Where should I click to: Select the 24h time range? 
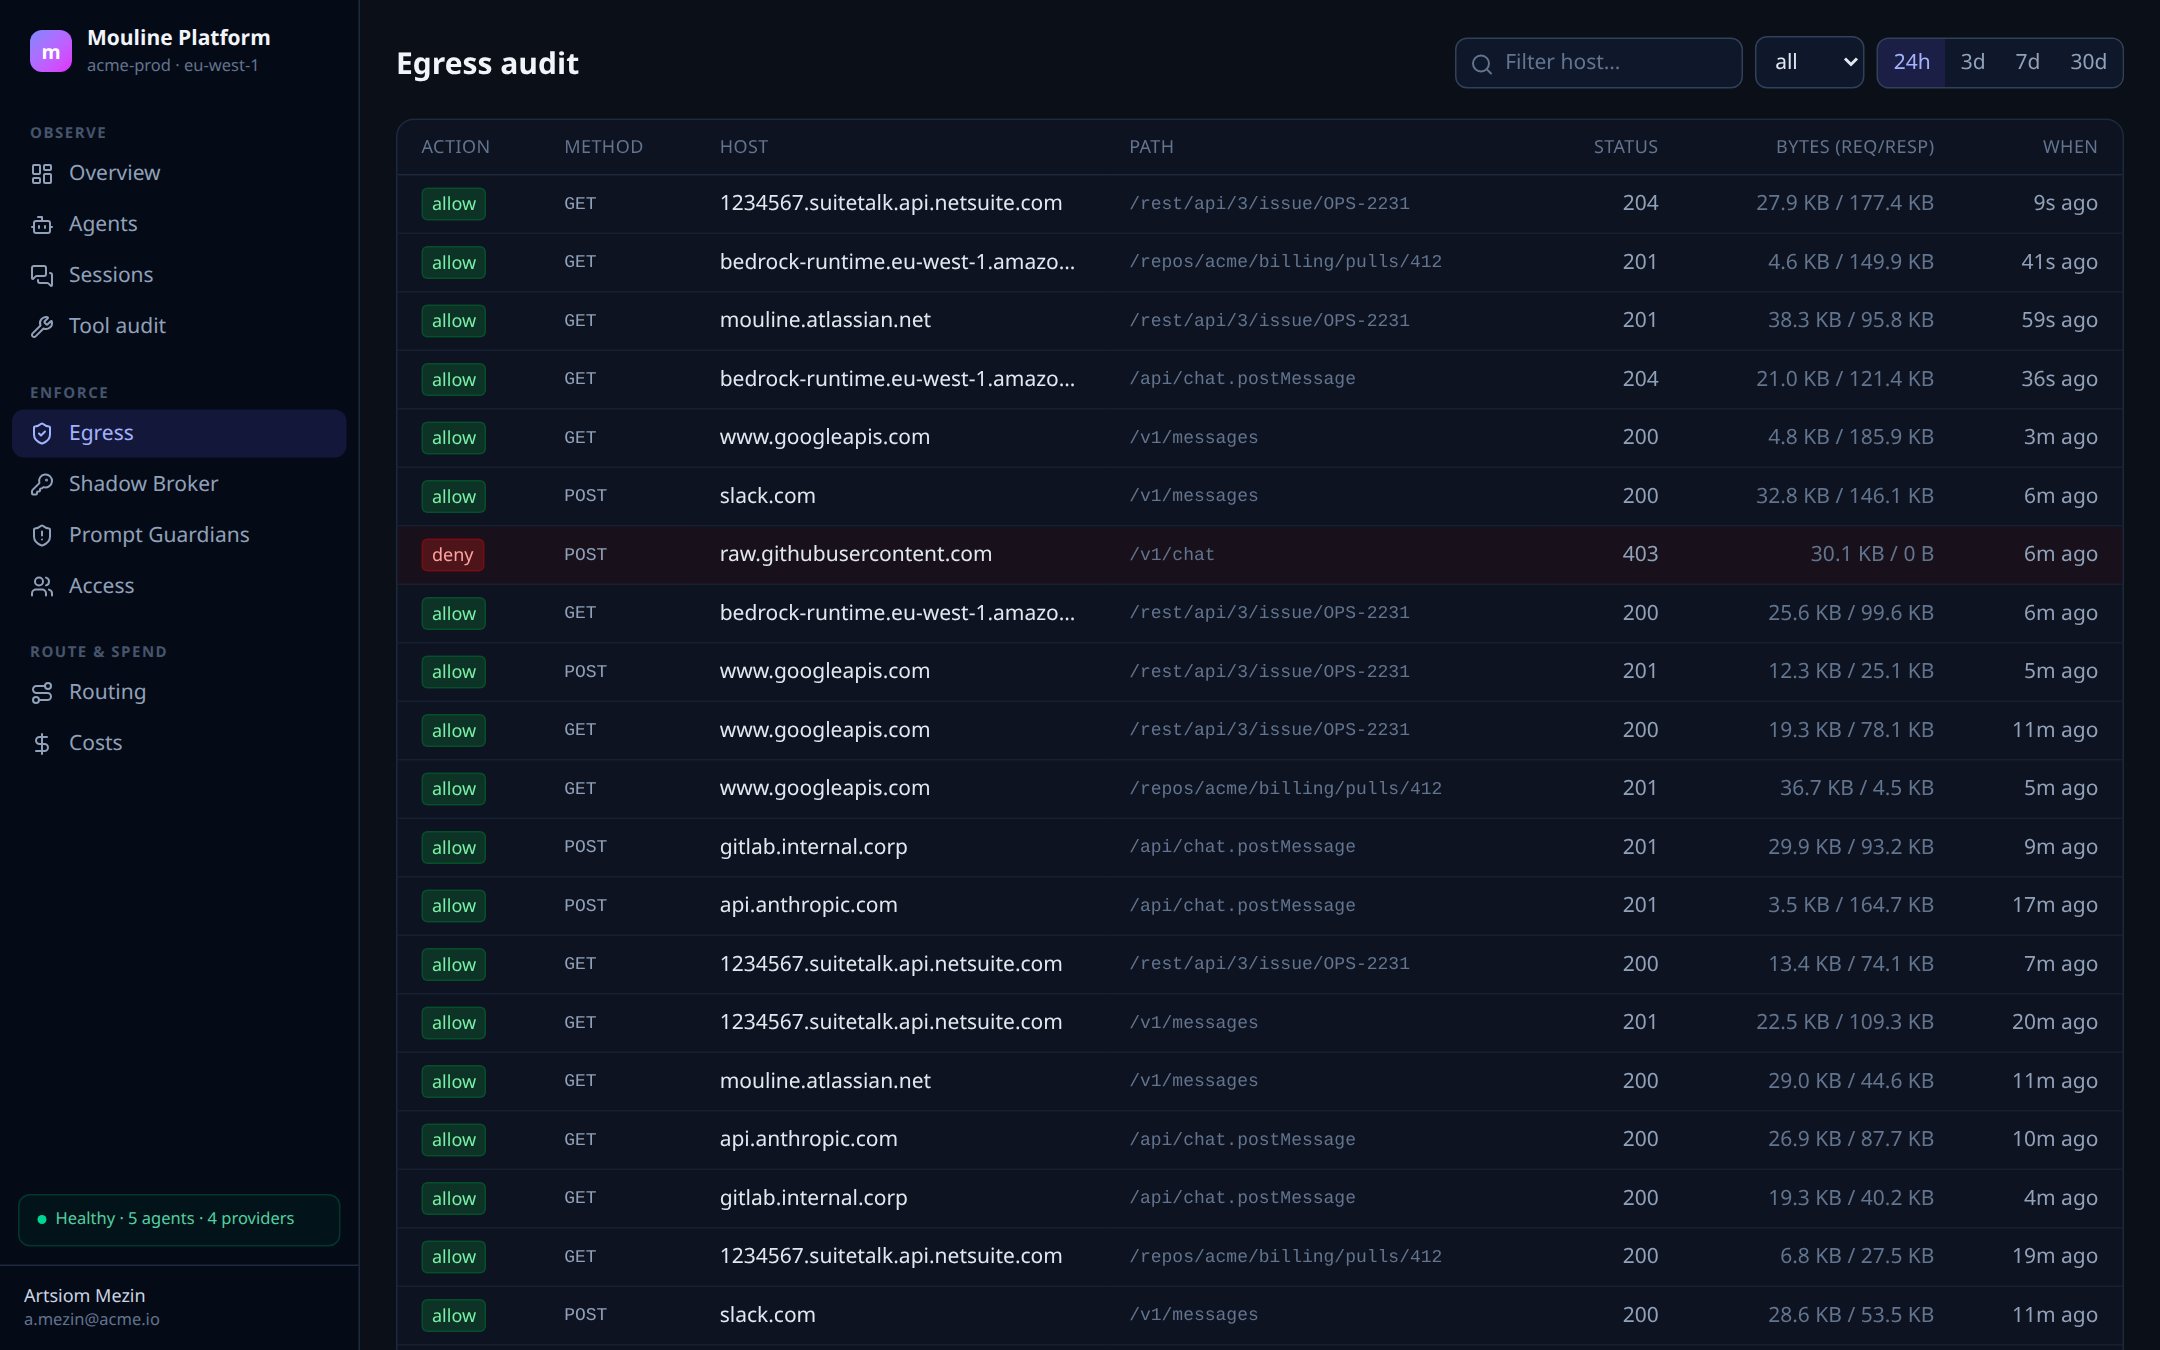1911,62
